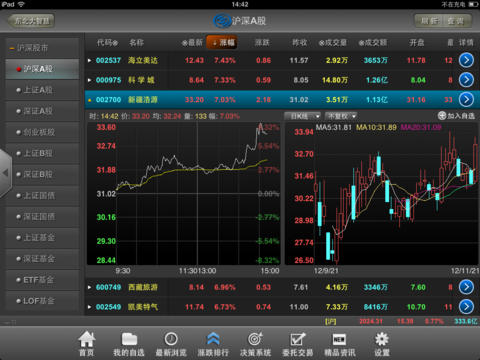
Task: Collapse the 沪深股市 sidebar group
Action: [x=42, y=48]
